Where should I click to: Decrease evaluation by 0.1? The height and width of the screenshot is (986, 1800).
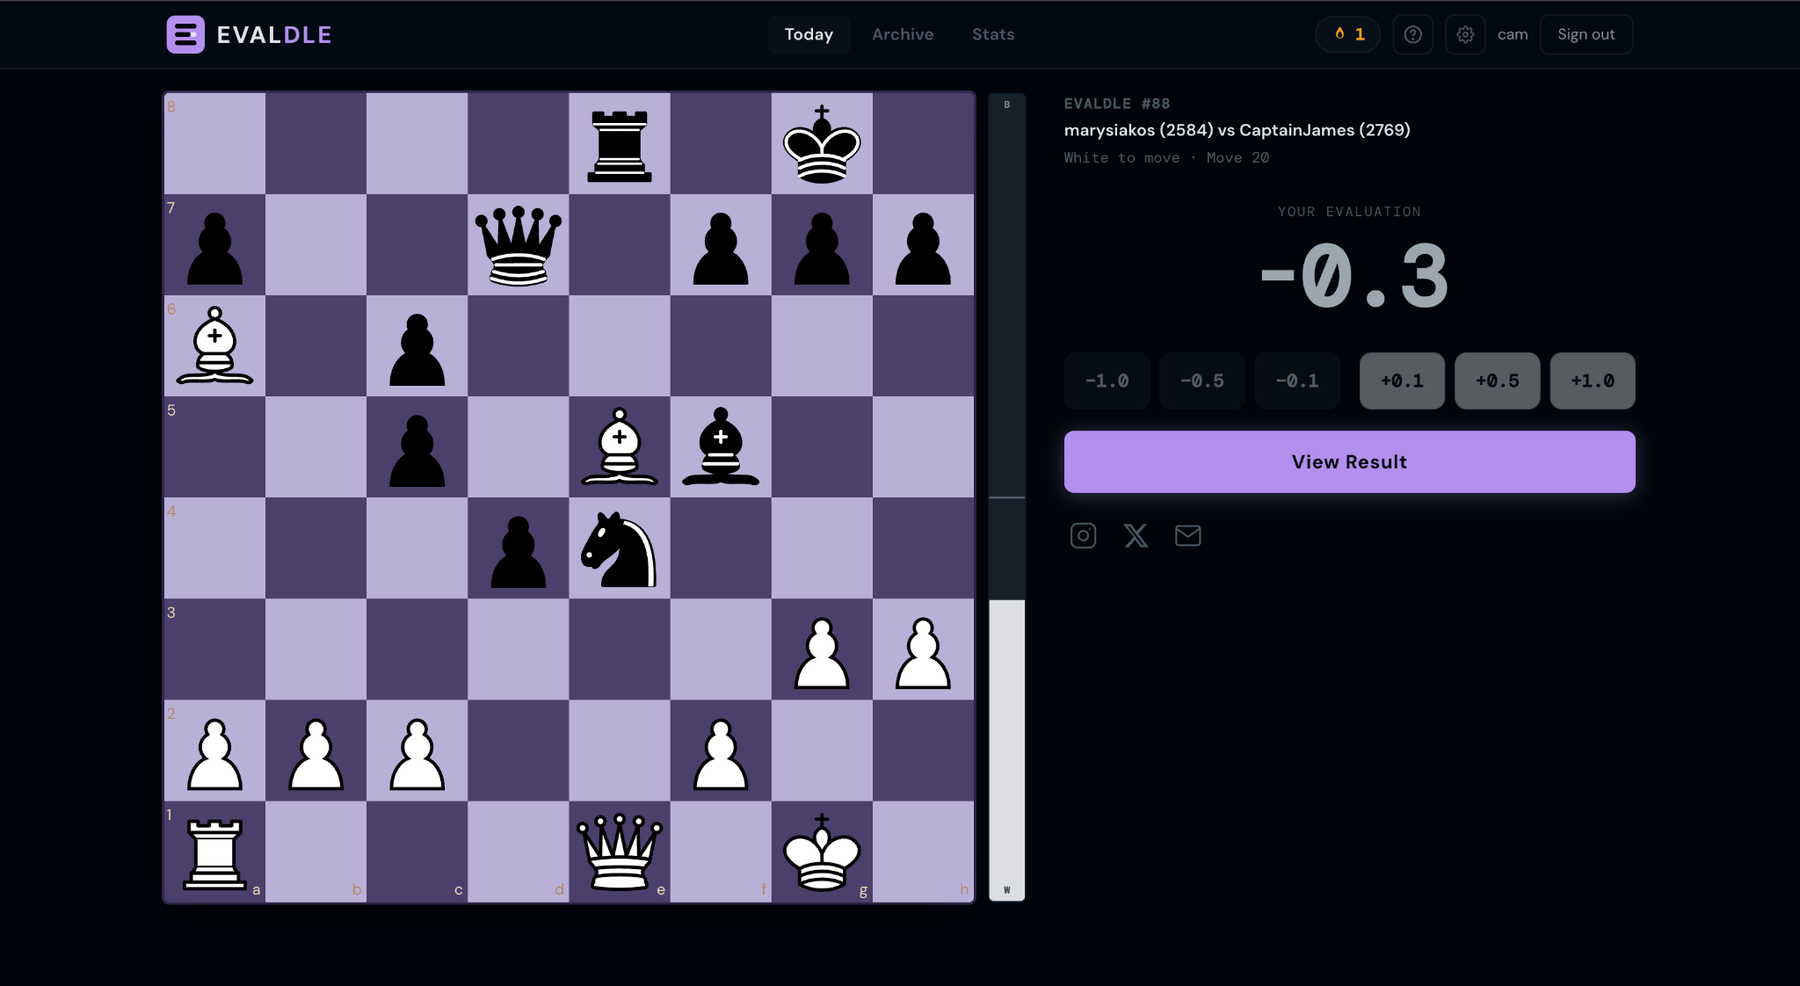pos(1297,381)
